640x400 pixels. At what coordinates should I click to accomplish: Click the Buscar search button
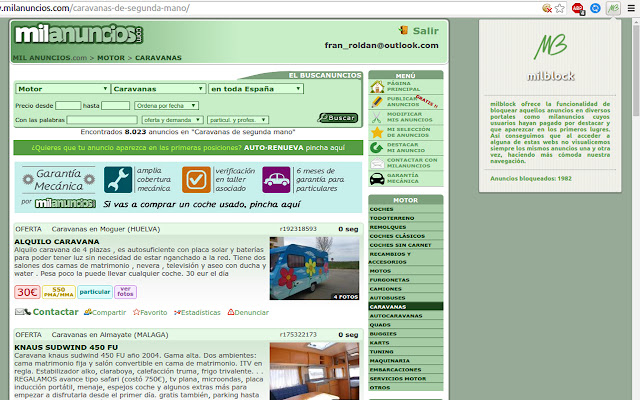[x=338, y=118]
